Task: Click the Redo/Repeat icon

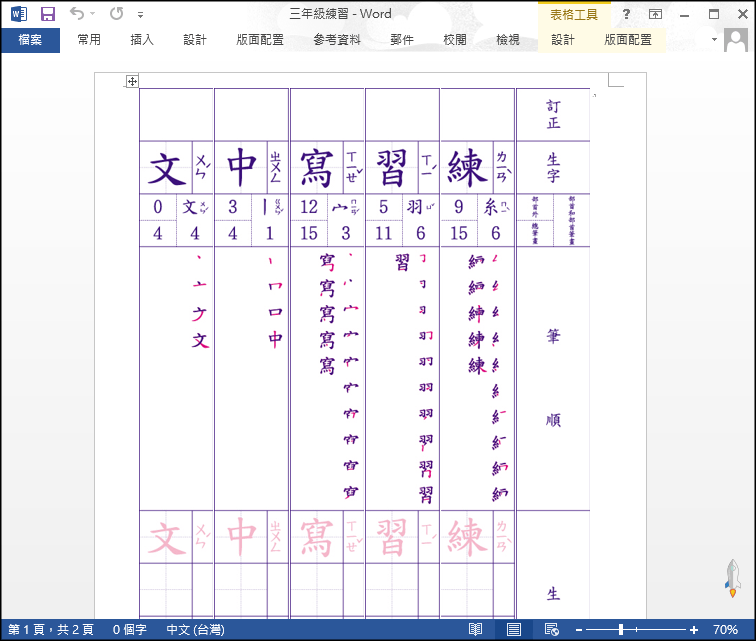Action: point(116,14)
